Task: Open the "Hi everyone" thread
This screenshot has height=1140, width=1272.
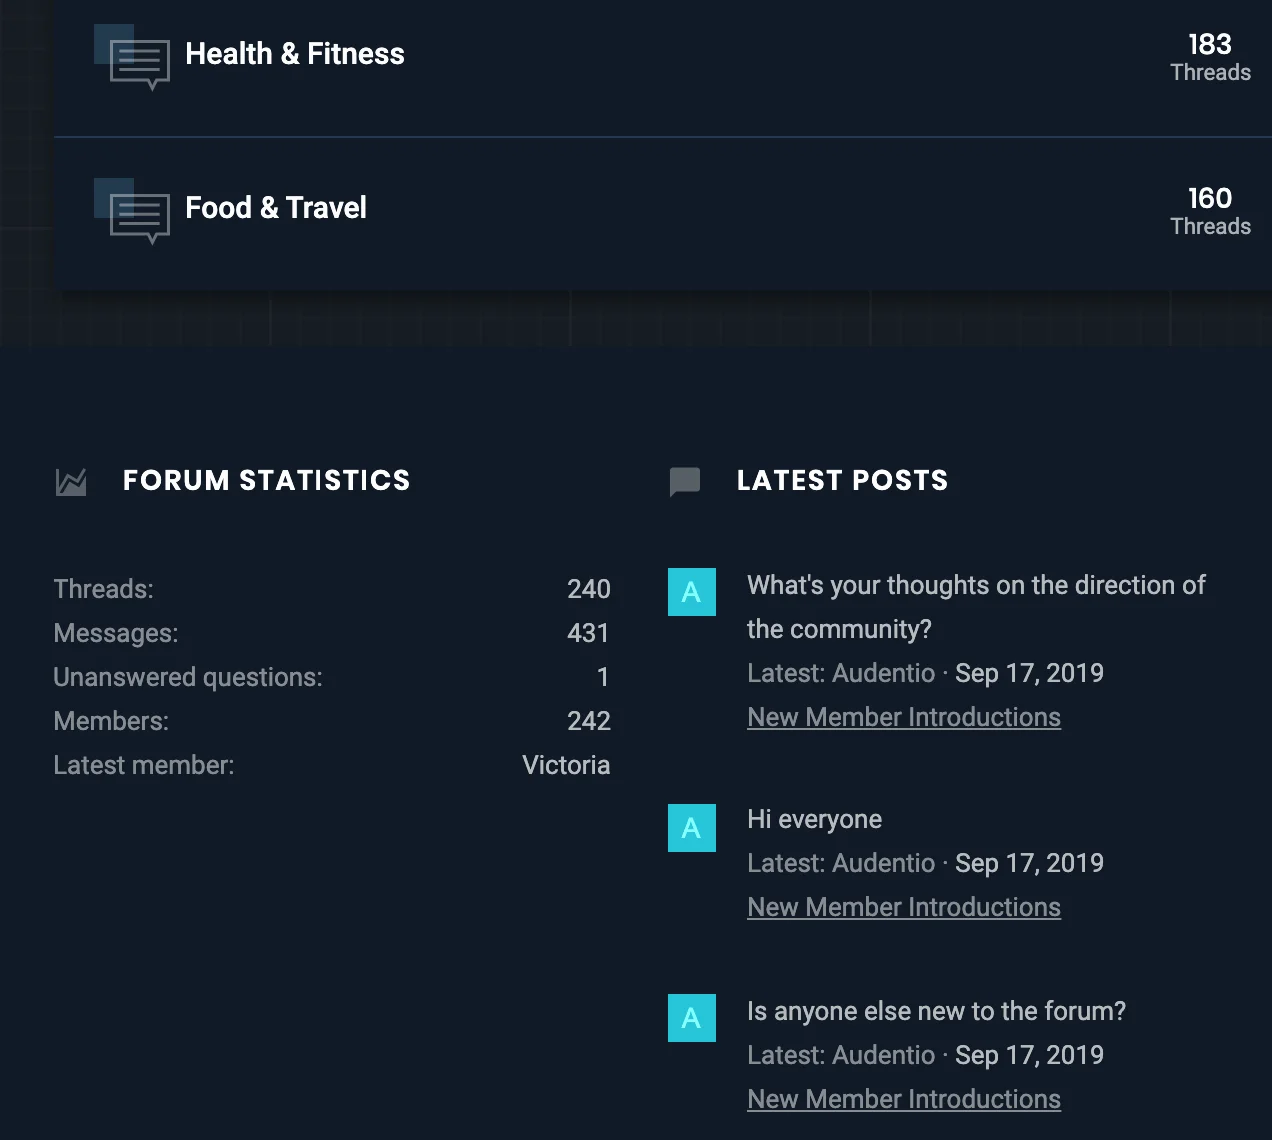Action: pyautogui.click(x=814, y=820)
